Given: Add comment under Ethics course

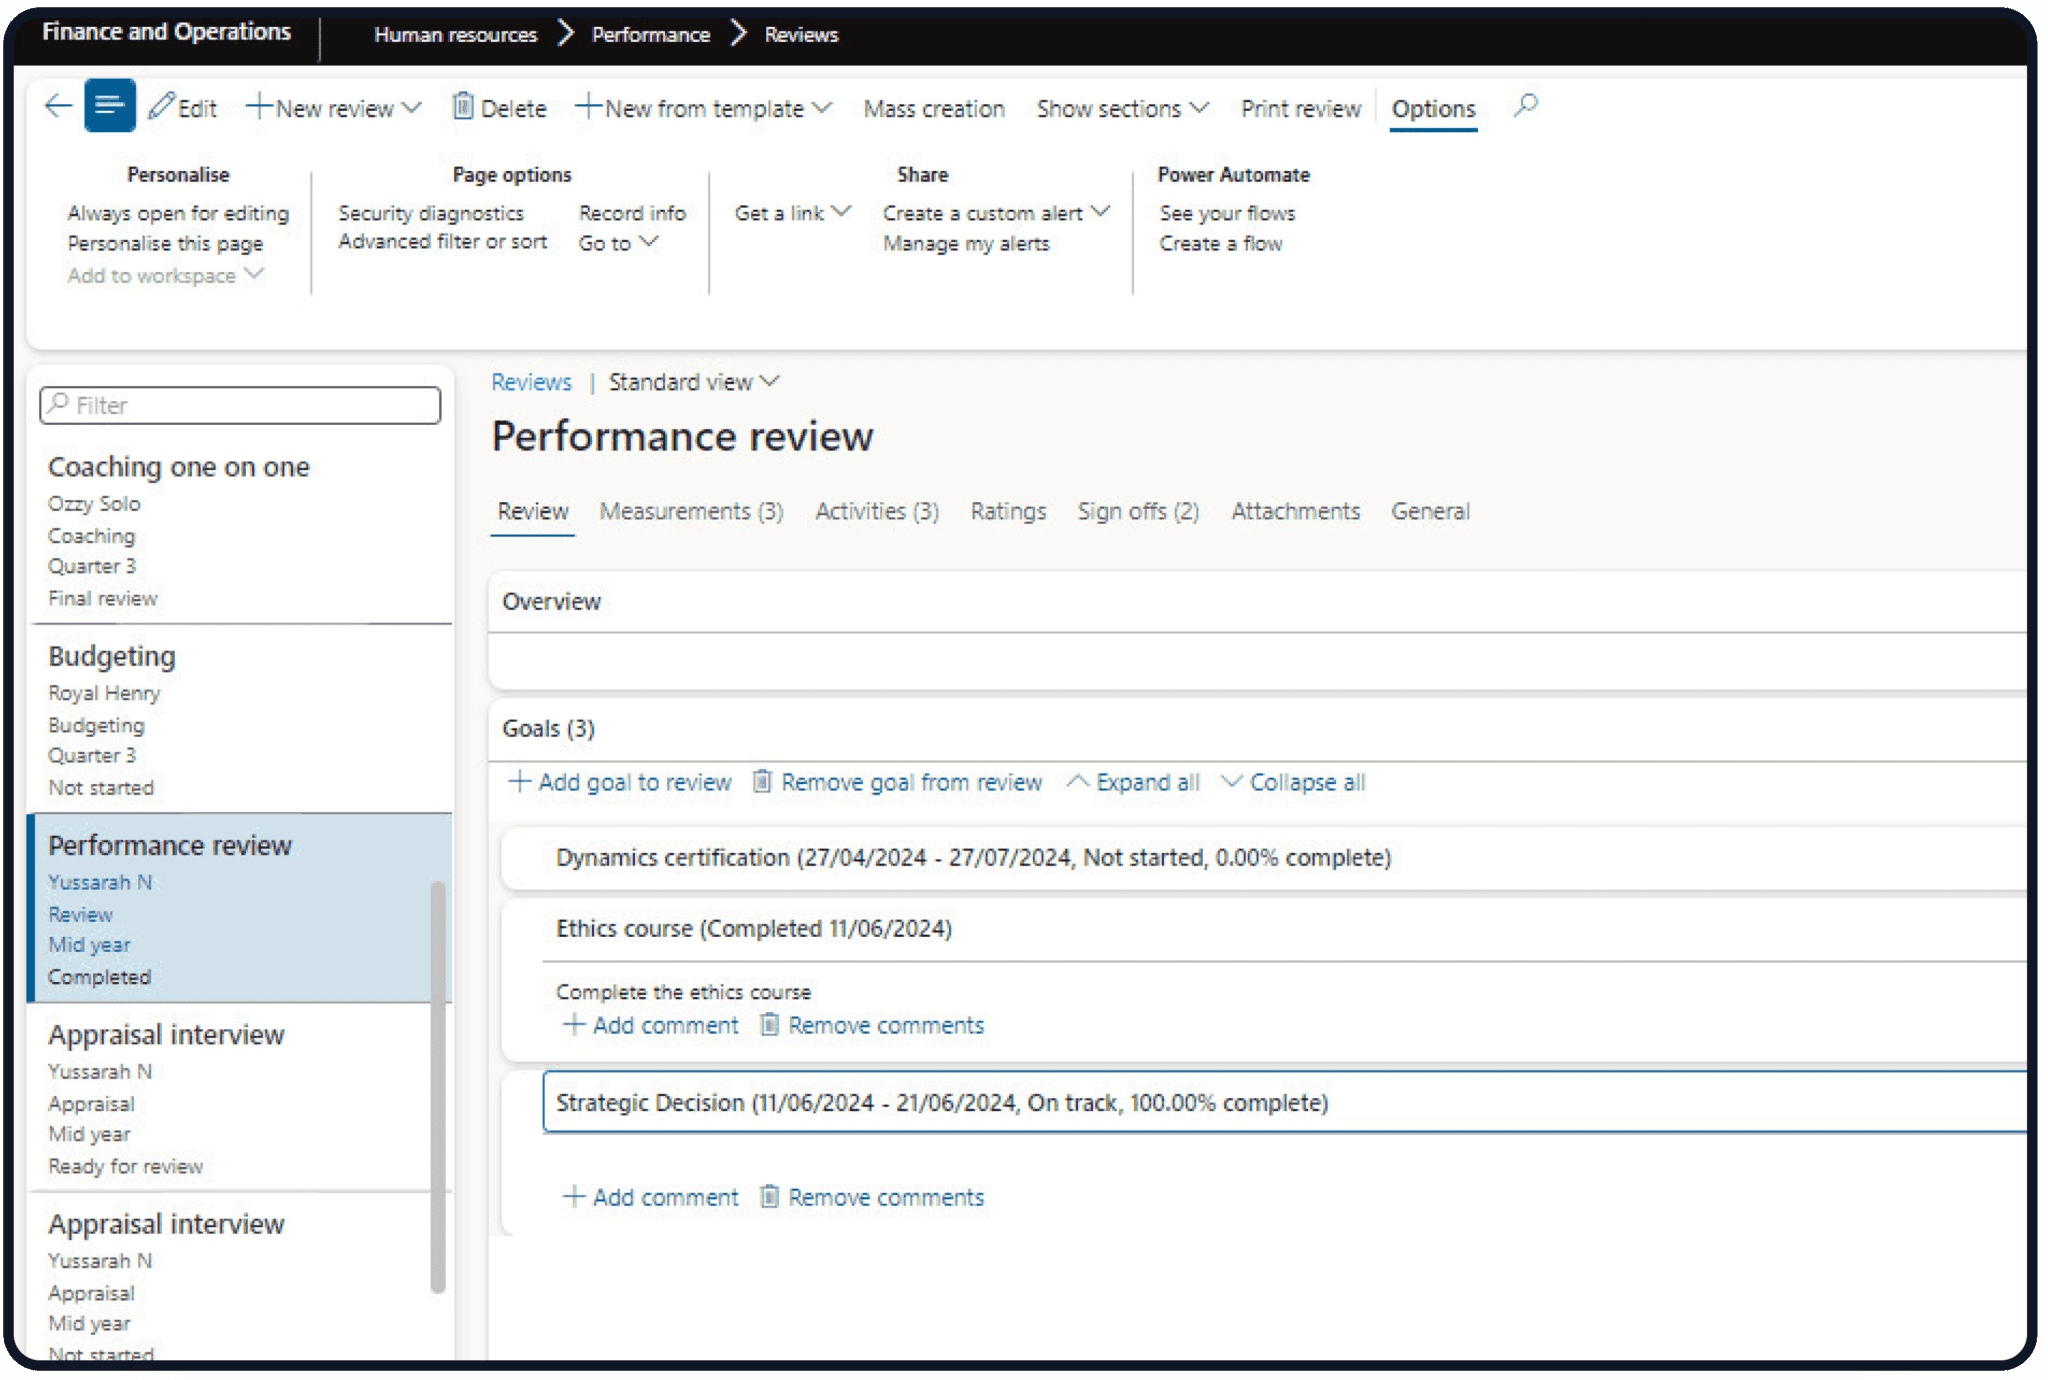Looking at the screenshot, I should (x=651, y=1025).
